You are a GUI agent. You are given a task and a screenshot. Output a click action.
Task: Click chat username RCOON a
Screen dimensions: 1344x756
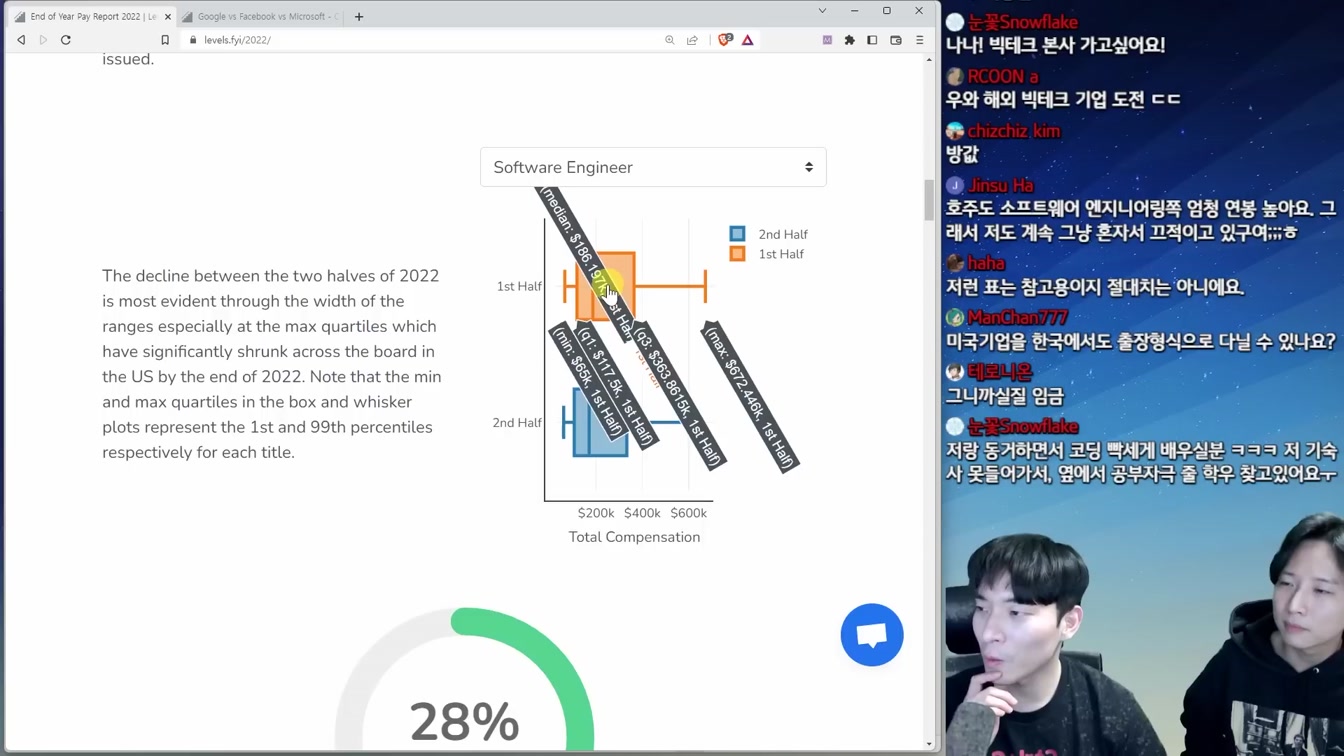pos(1003,77)
